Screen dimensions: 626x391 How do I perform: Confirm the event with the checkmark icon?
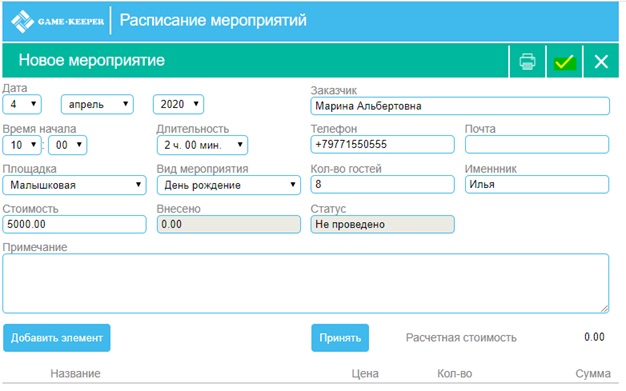pyautogui.click(x=564, y=62)
